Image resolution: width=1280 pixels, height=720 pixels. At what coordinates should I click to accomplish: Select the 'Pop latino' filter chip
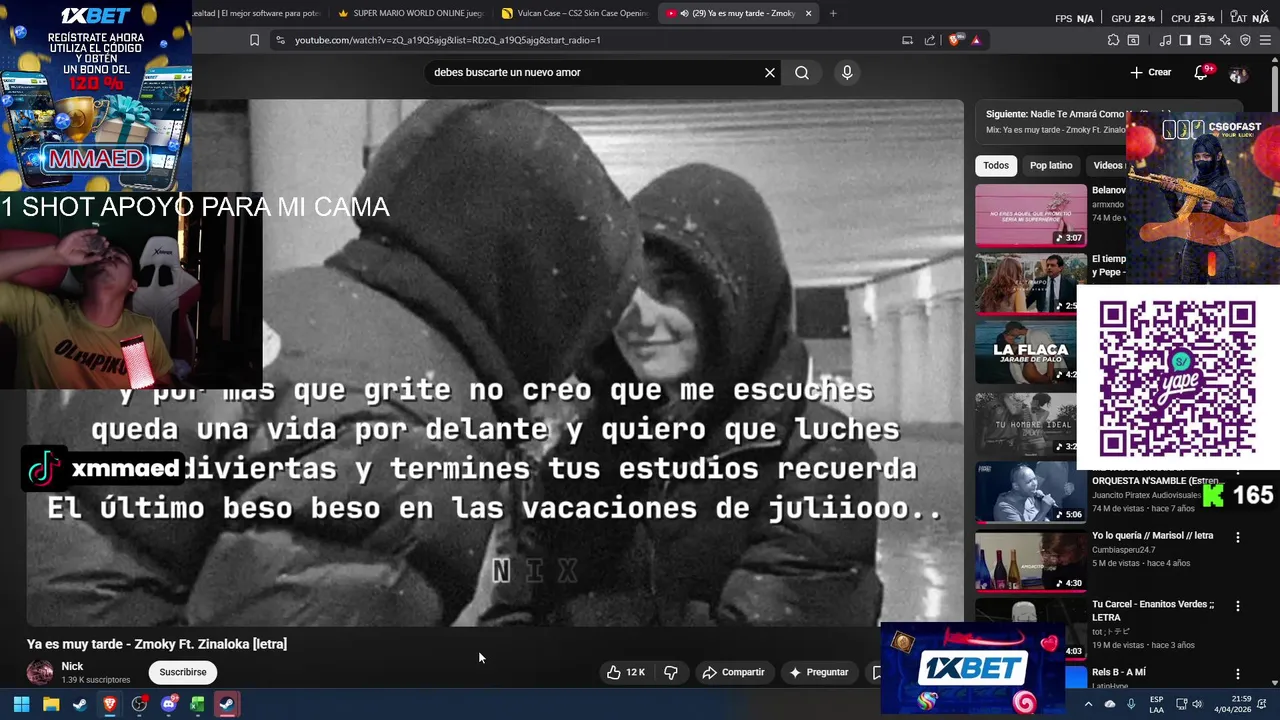[1051, 166]
